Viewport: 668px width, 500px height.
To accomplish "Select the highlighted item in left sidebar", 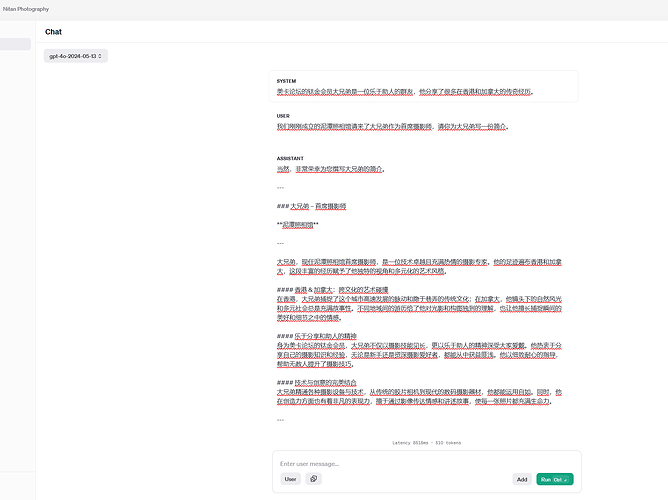I will (15, 44).
